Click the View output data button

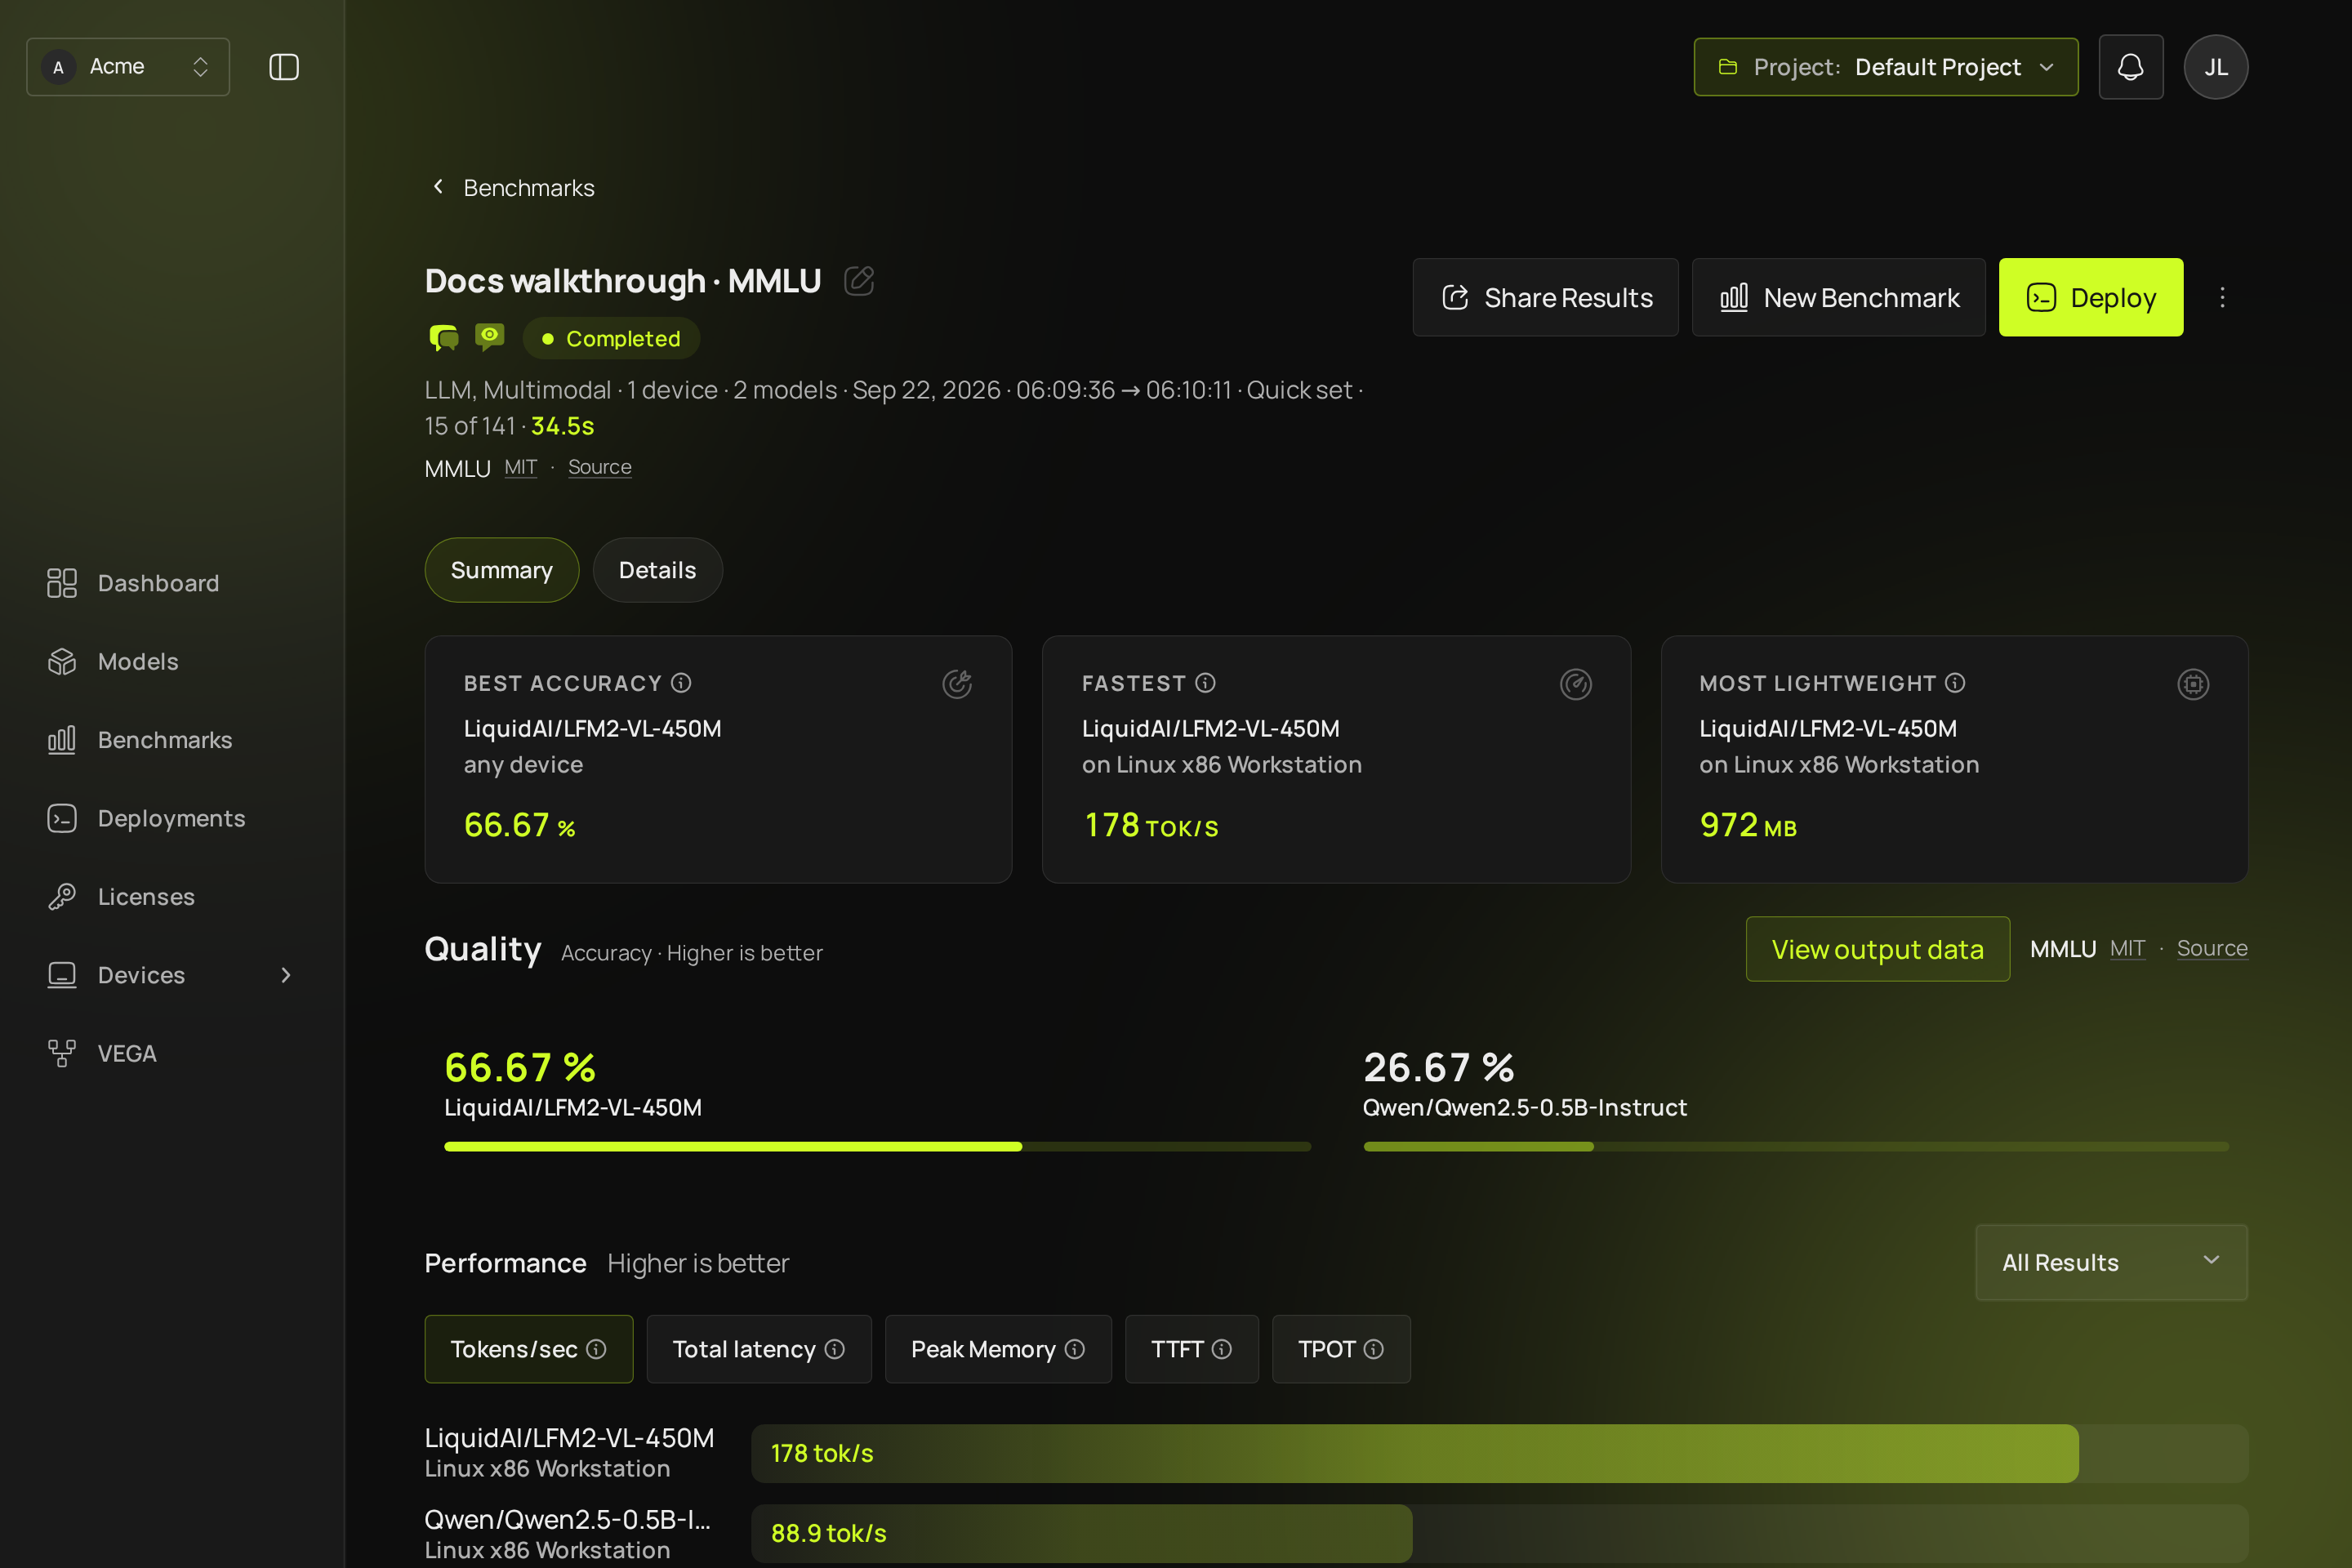[1877, 949]
